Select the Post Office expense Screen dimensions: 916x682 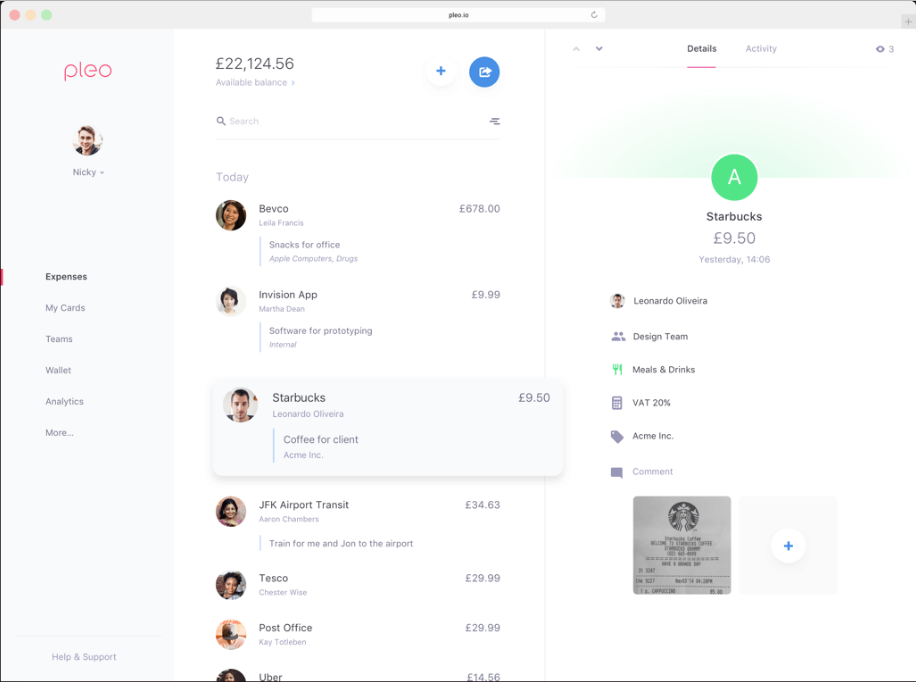click(x=358, y=634)
